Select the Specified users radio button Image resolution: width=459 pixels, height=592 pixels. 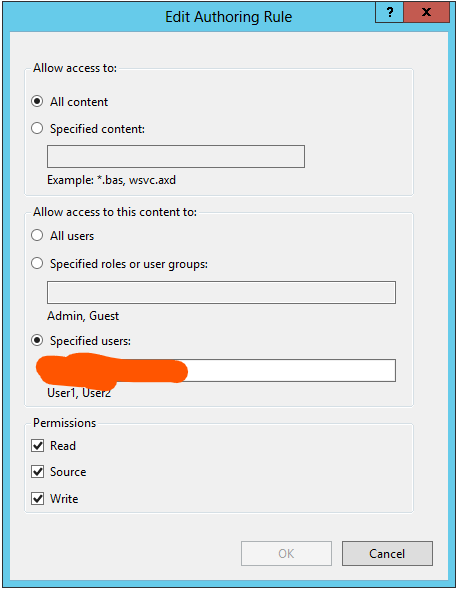(37, 340)
